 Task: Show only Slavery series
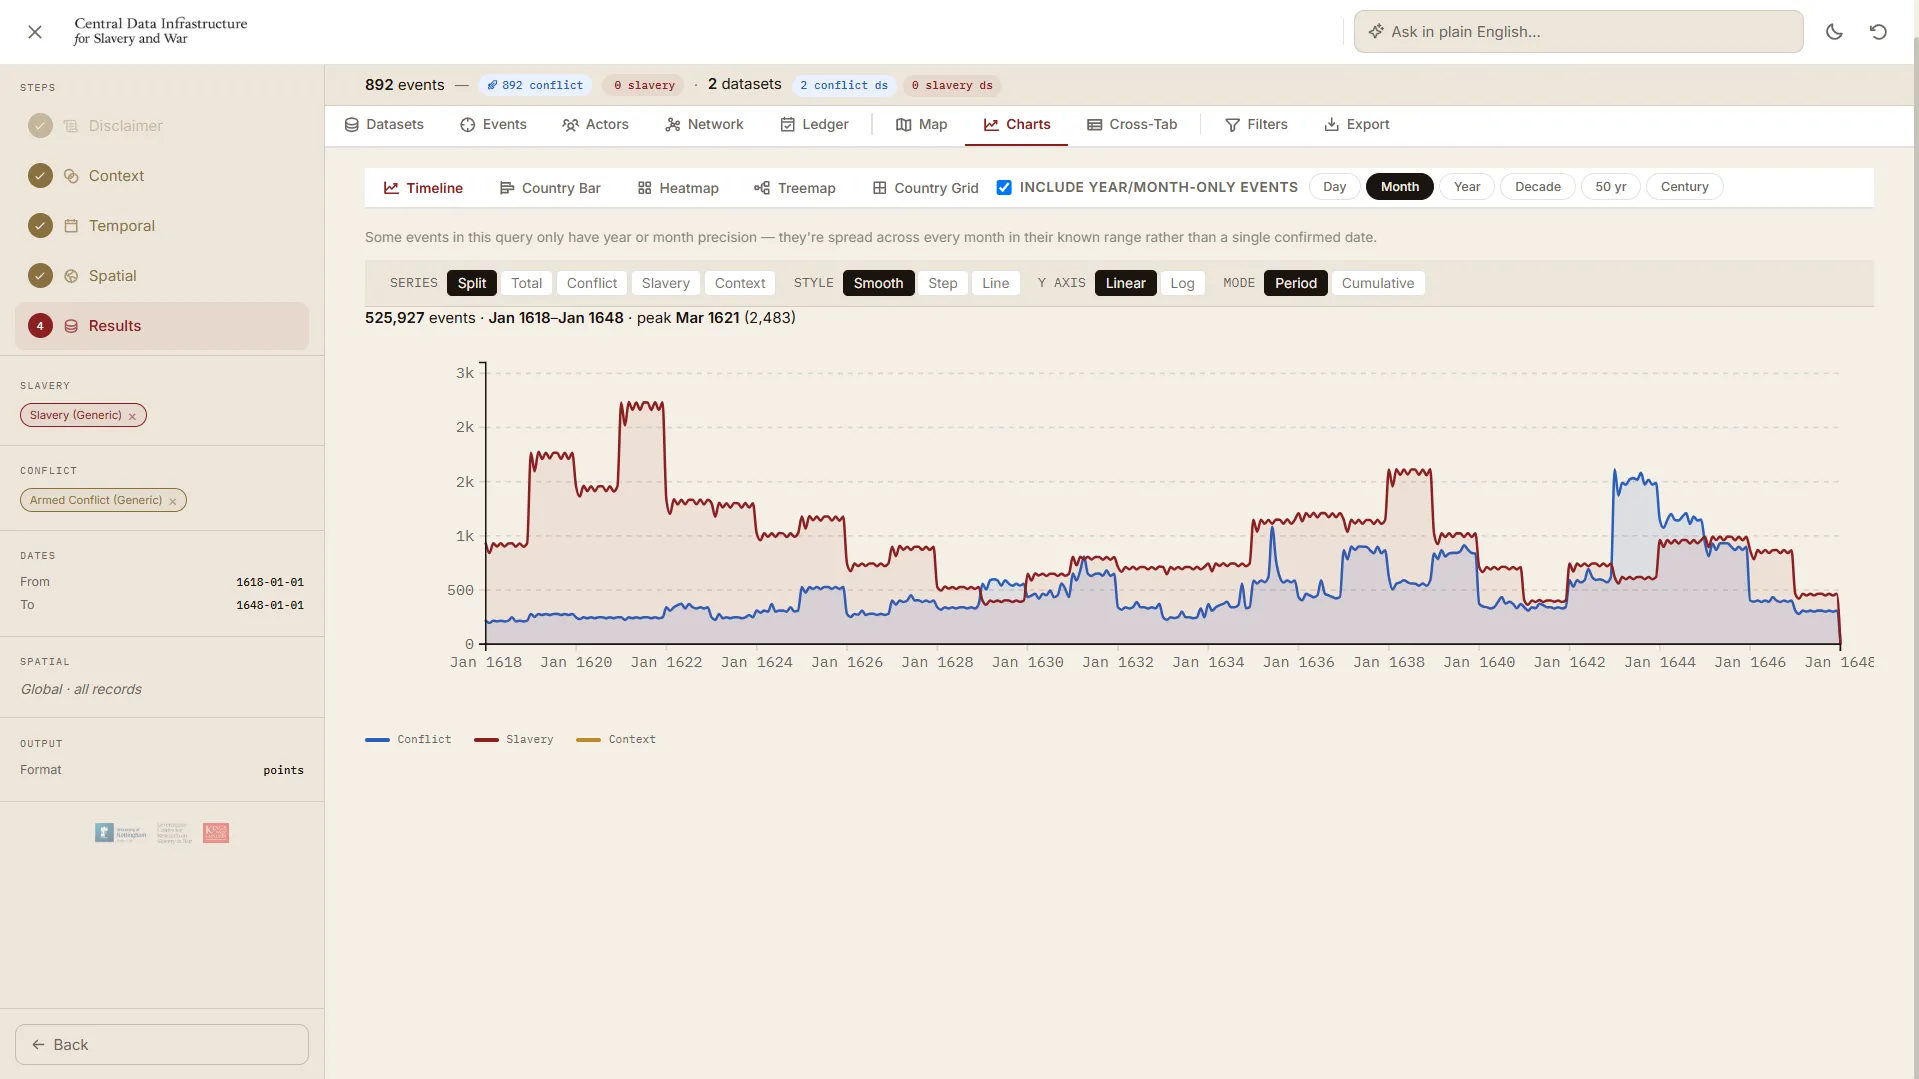pyautogui.click(x=666, y=283)
